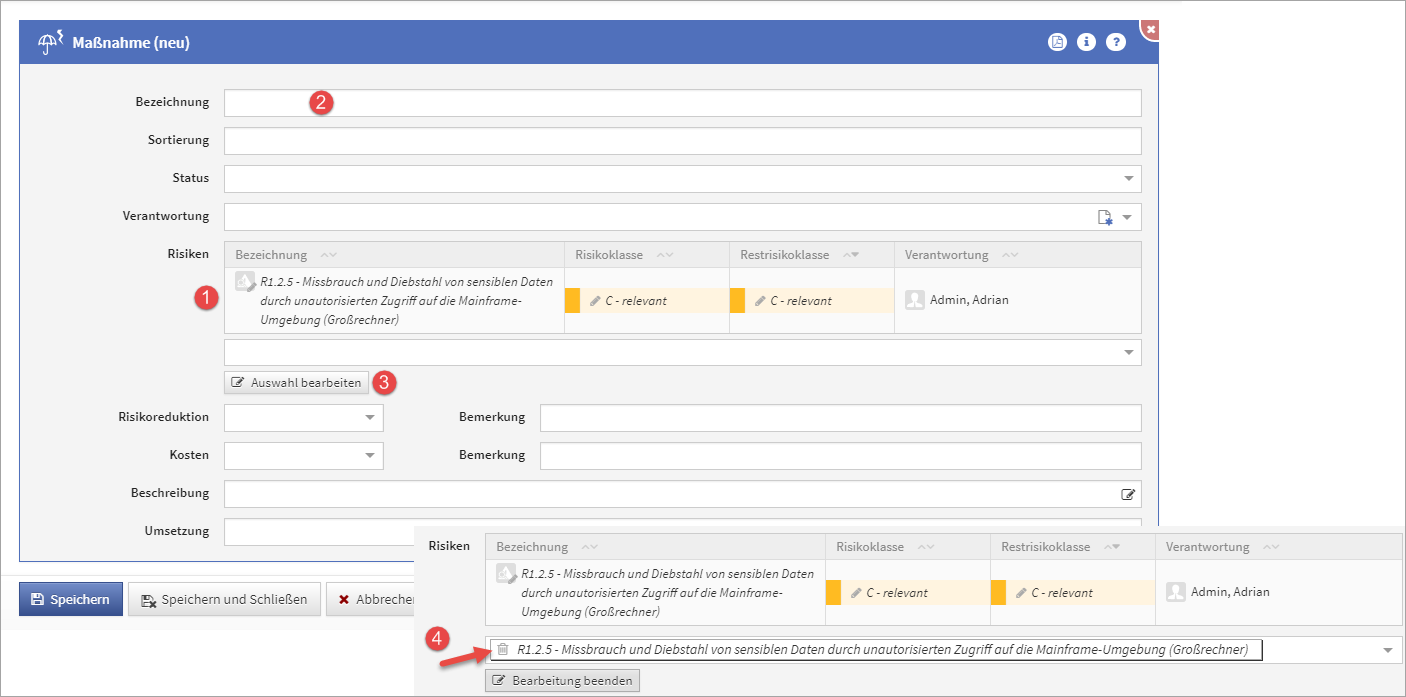Open the info icon in dialog header
The image size is (1406, 697).
tap(1086, 42)
